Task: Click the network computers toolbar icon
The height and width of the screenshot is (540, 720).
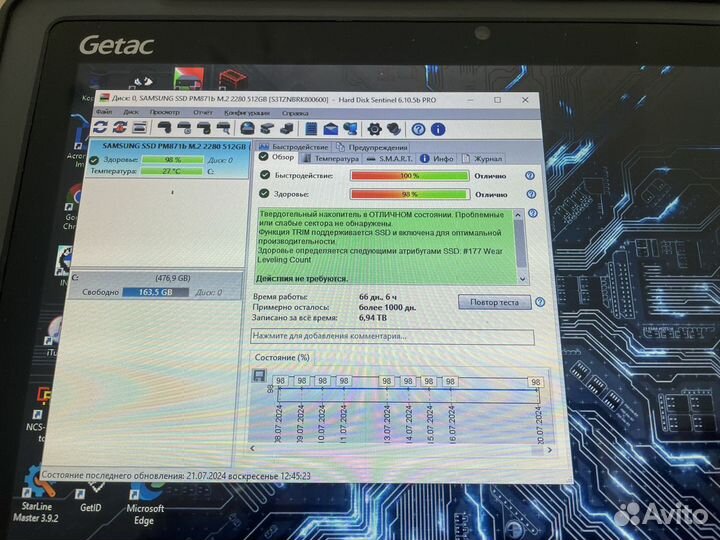Action: point(350,129)
